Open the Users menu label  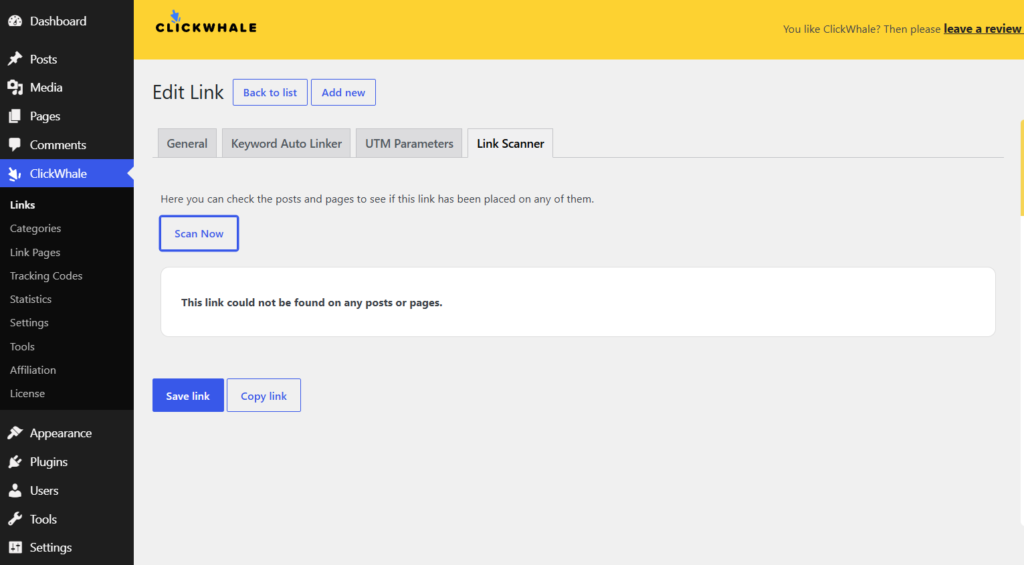44,491
